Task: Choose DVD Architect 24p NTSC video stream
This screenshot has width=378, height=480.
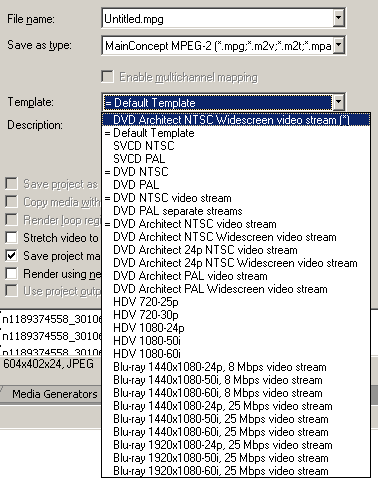Action: (236, 250)
